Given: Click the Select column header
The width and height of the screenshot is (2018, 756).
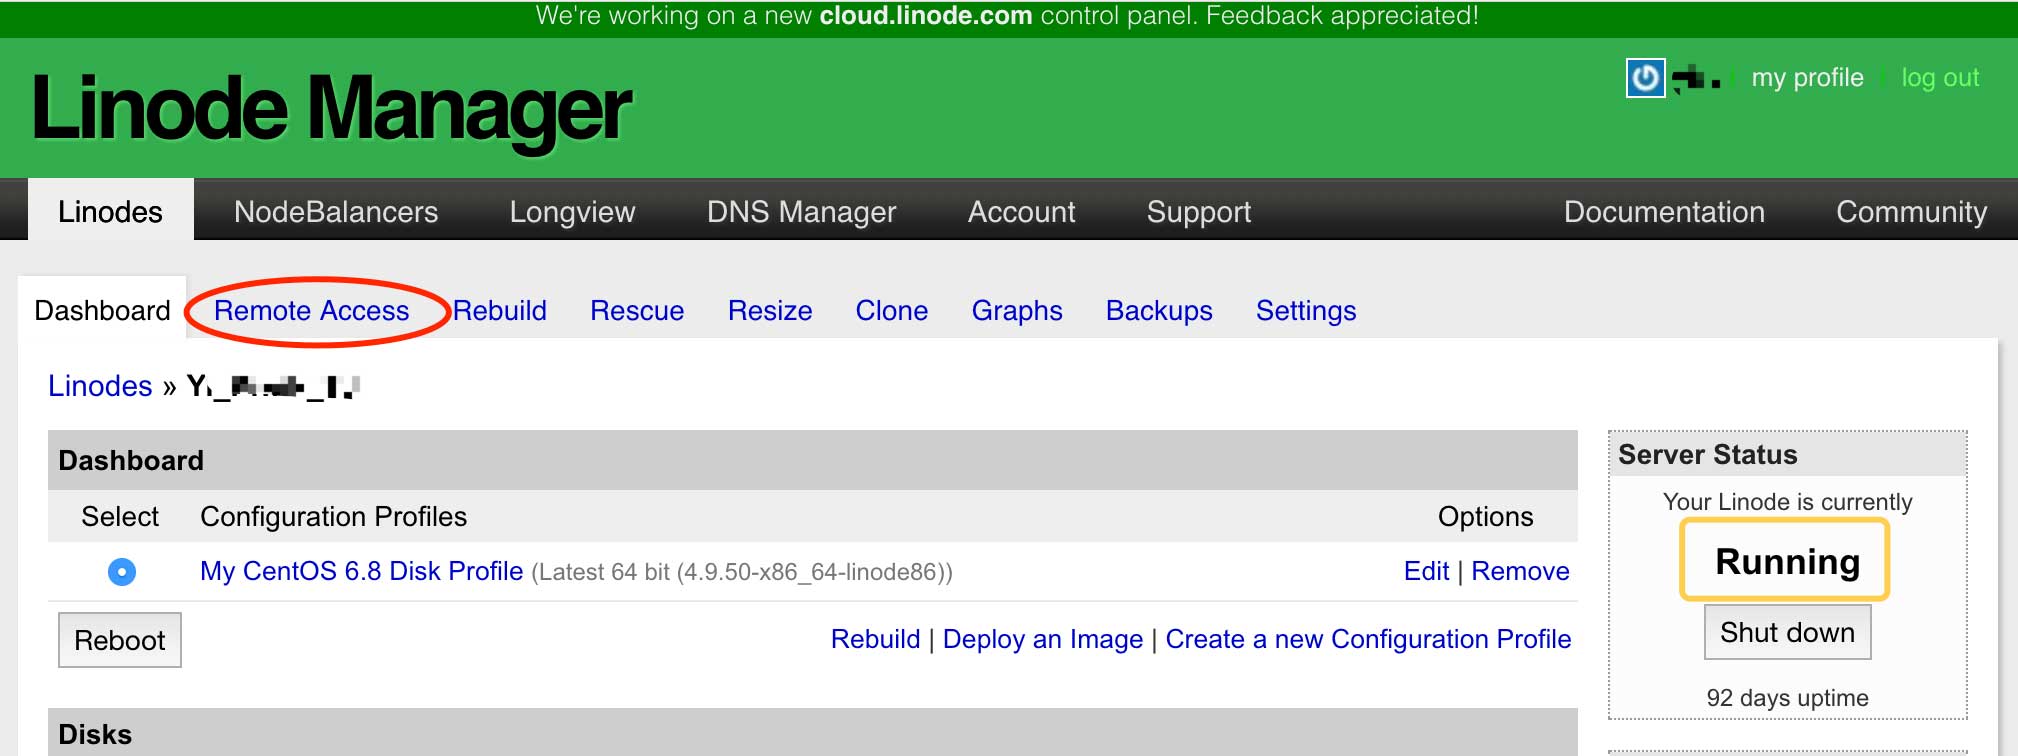Looking at the screenshot, I should 120,517.
